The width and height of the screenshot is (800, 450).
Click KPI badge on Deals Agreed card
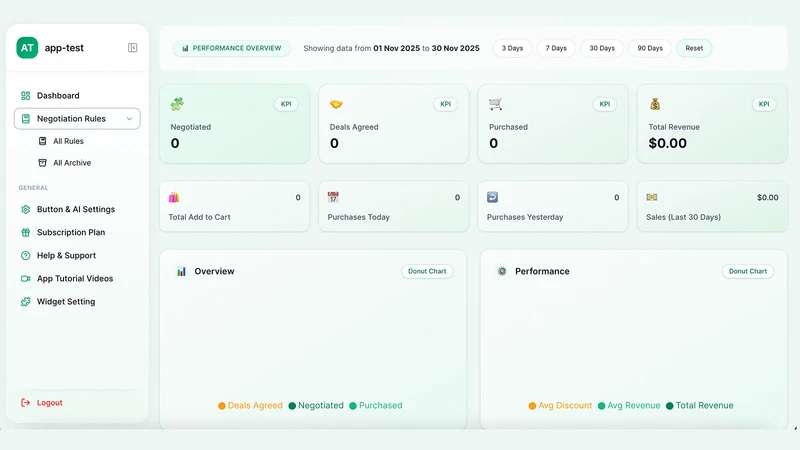point(445,104)
